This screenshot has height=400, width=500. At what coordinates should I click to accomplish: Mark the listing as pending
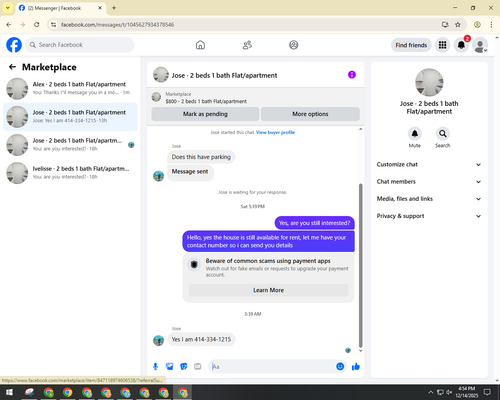pos(205,114)
